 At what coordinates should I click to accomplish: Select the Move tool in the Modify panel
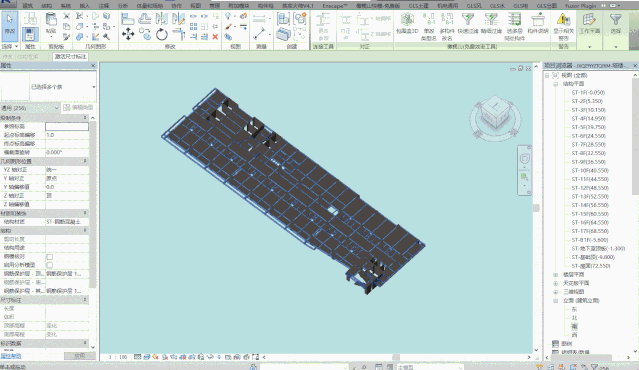tap(128, 33)
